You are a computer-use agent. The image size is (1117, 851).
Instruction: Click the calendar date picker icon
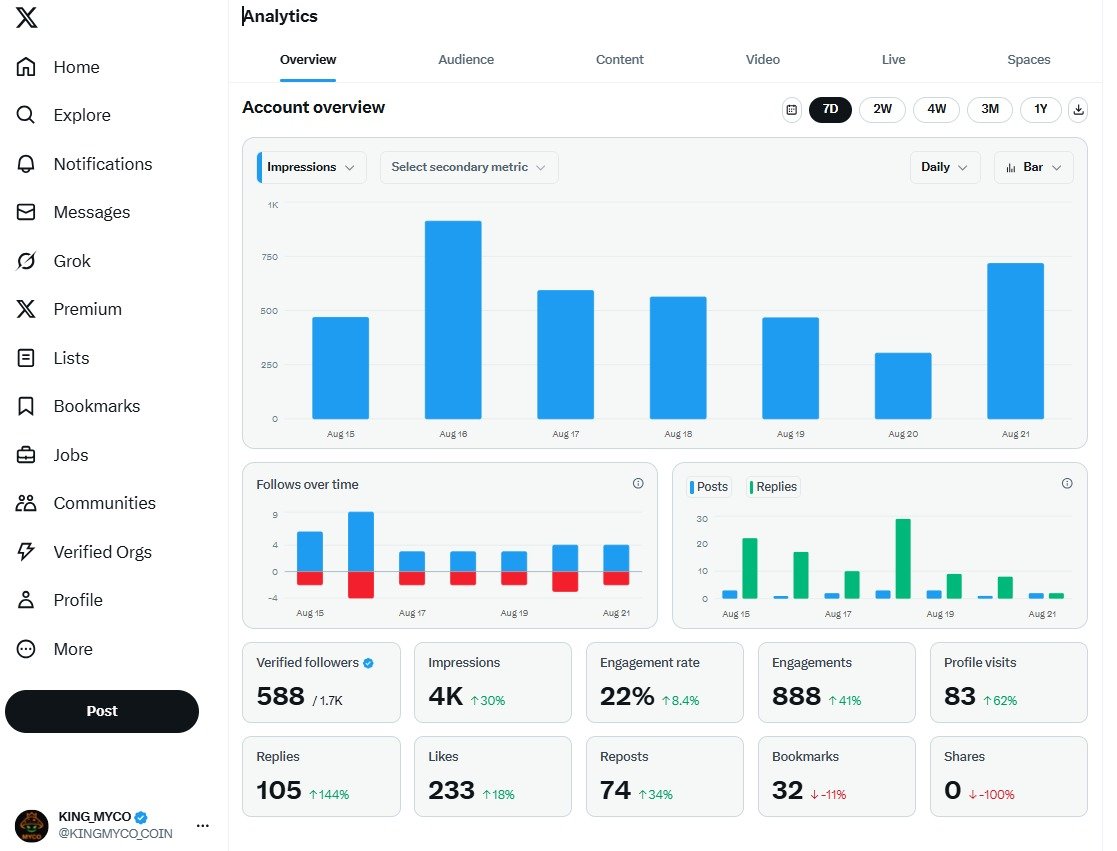(x=792, y=110)
